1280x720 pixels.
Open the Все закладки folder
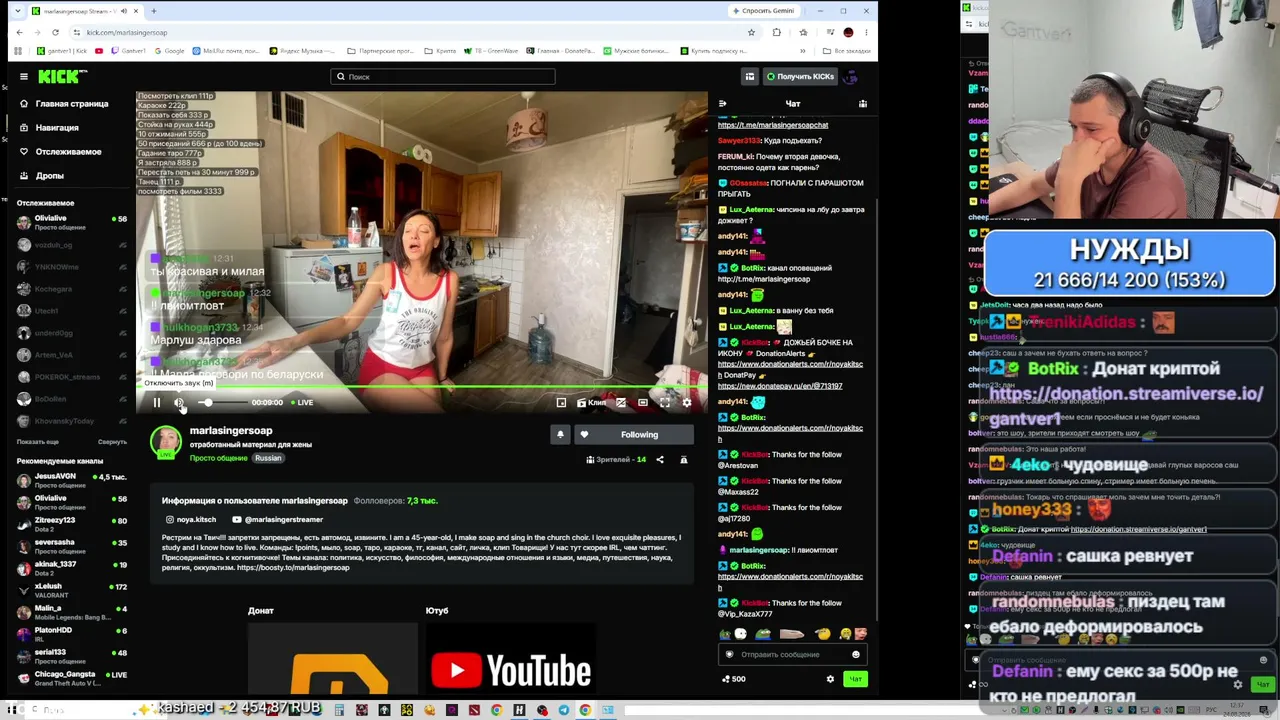coord(846,51)
